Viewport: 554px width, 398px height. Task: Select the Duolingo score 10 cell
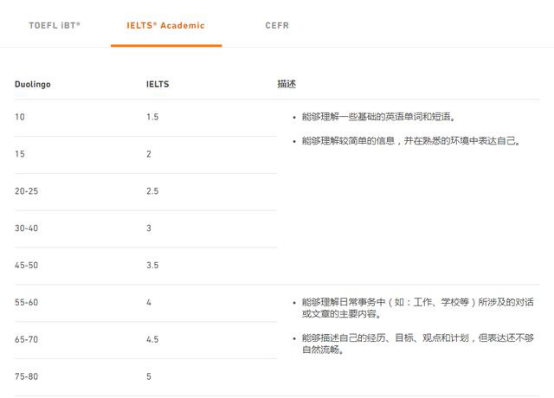20,117
